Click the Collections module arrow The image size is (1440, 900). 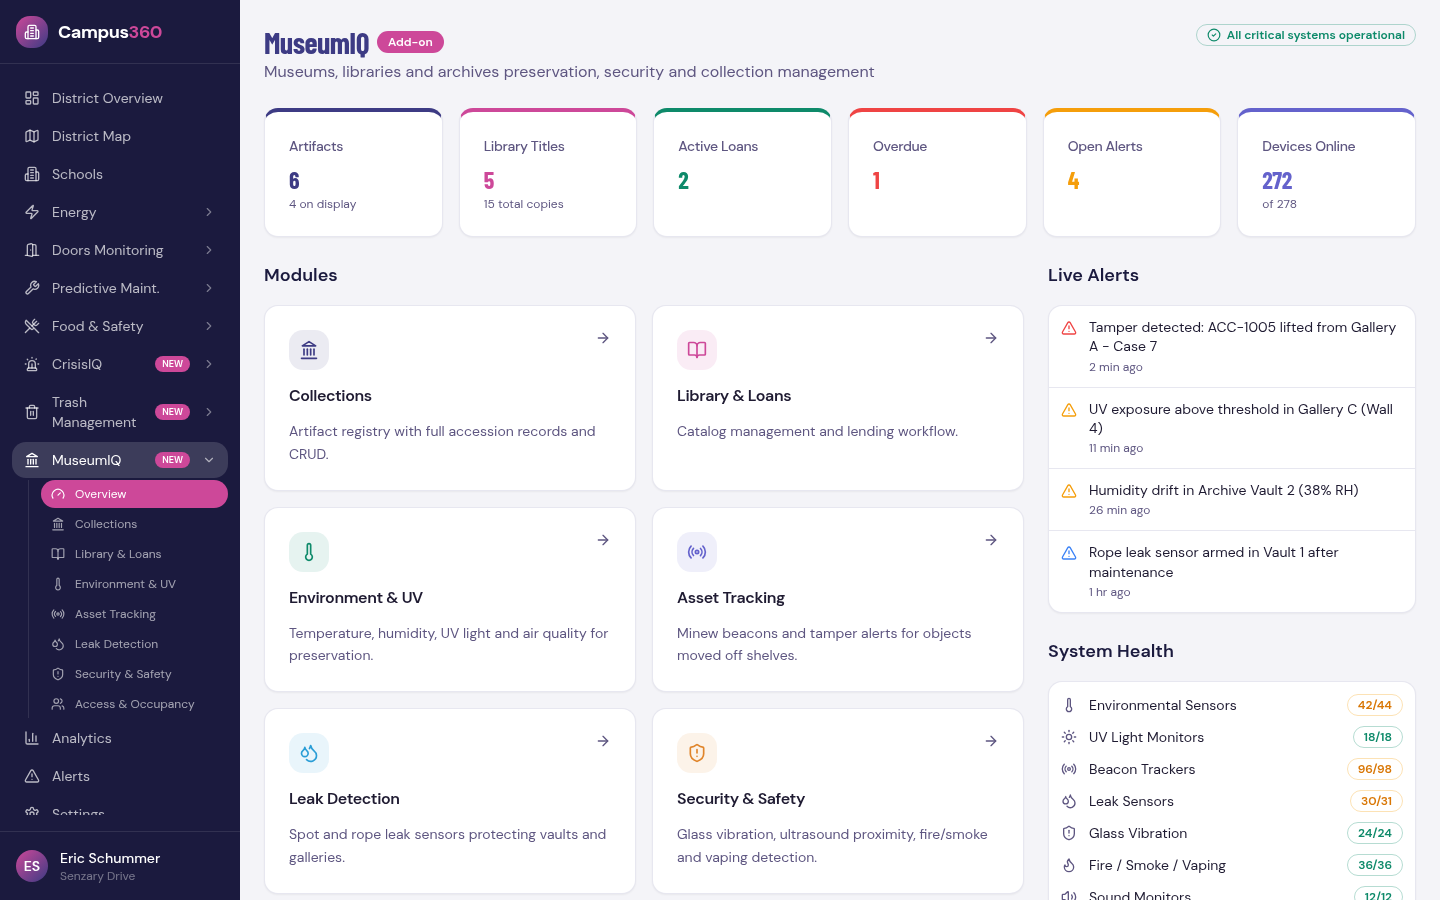pyautogui.click(x=603, y=338)
